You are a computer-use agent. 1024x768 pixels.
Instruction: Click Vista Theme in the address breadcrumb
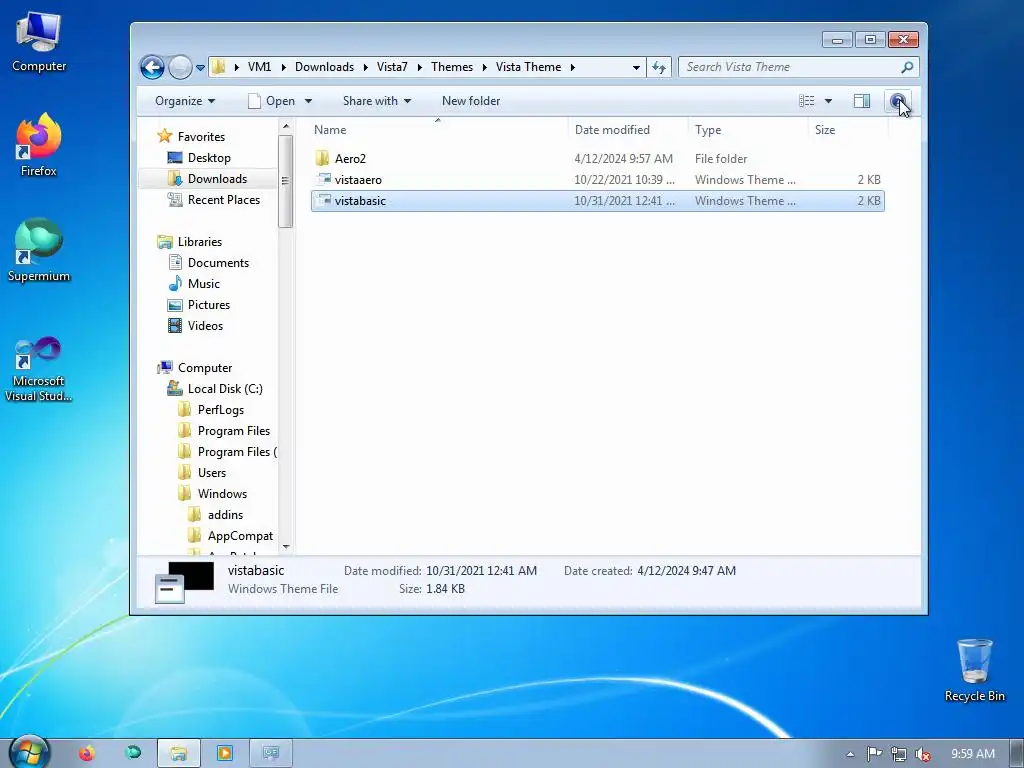528,67
